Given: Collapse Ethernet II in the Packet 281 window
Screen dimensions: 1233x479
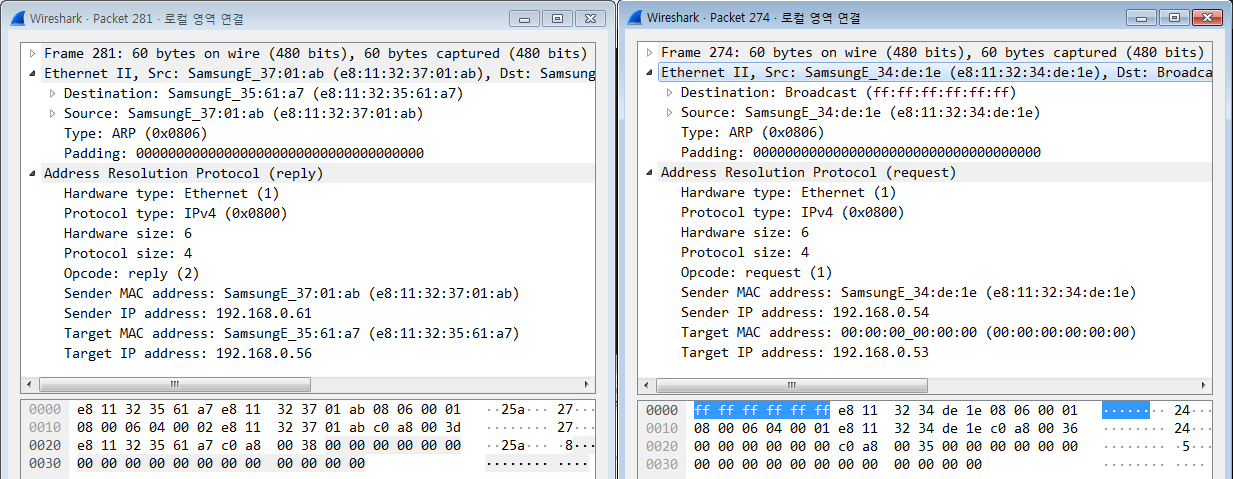Looking at the screenshot, I should tap(32, 73).
